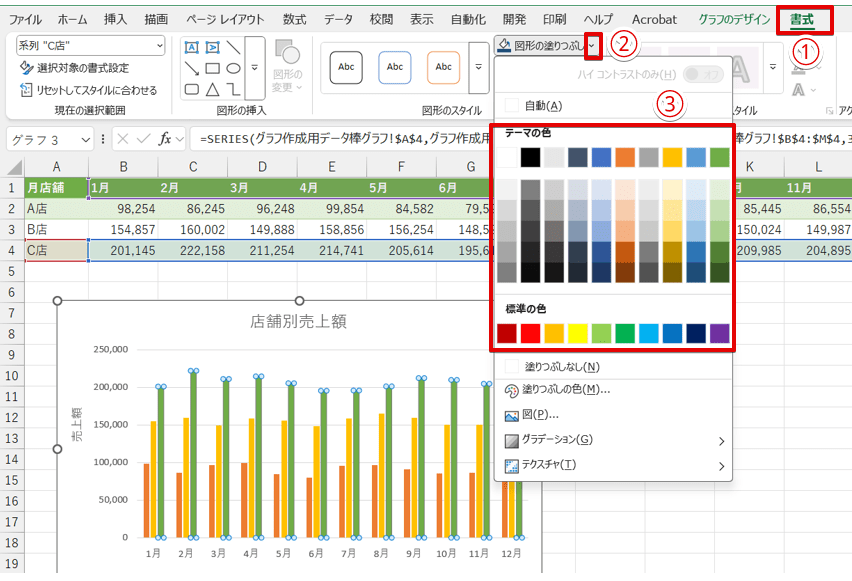Expand the テクスチャ submenu
This screenshot has width=852, height=581.
pos(549,465)
